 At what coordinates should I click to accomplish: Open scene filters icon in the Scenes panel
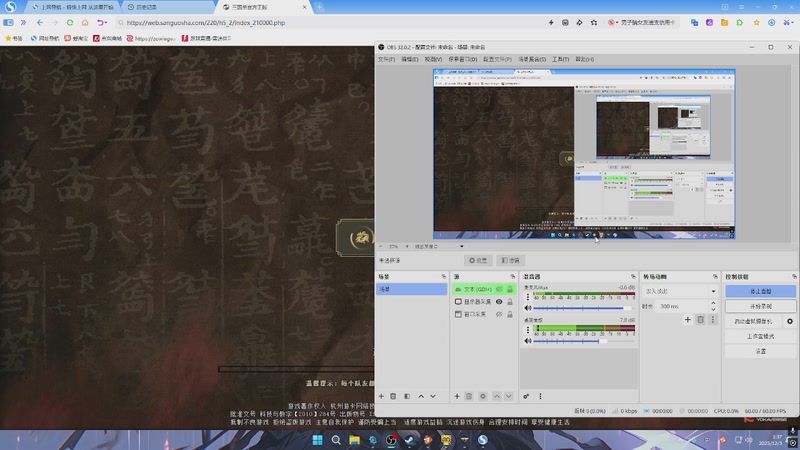pos(407,396)
